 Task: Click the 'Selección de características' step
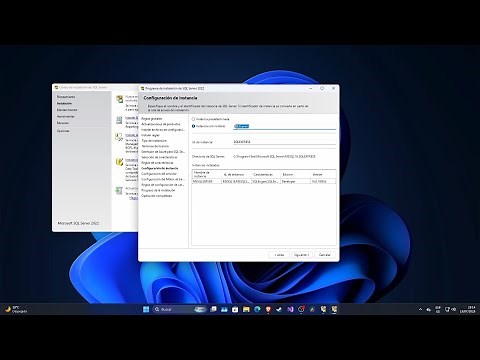159,157
